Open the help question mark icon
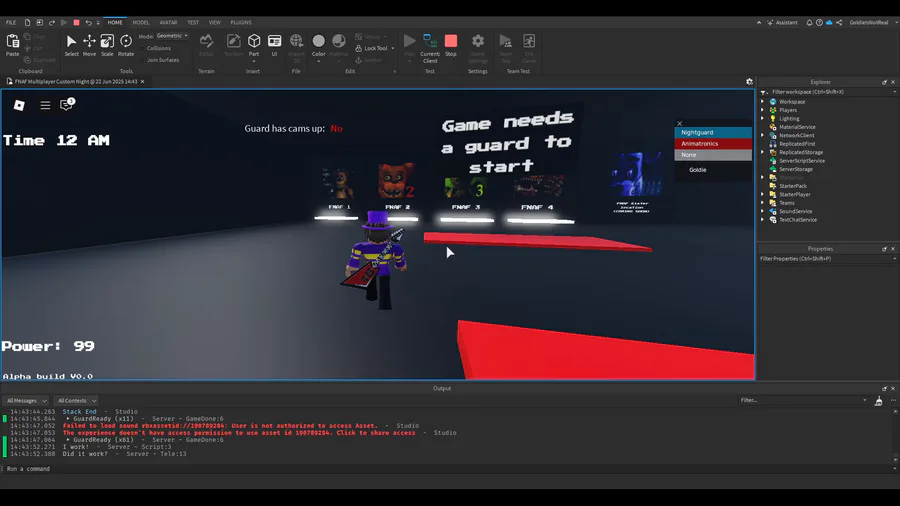This screenshot has height=506, width=900. pos(819,22)
